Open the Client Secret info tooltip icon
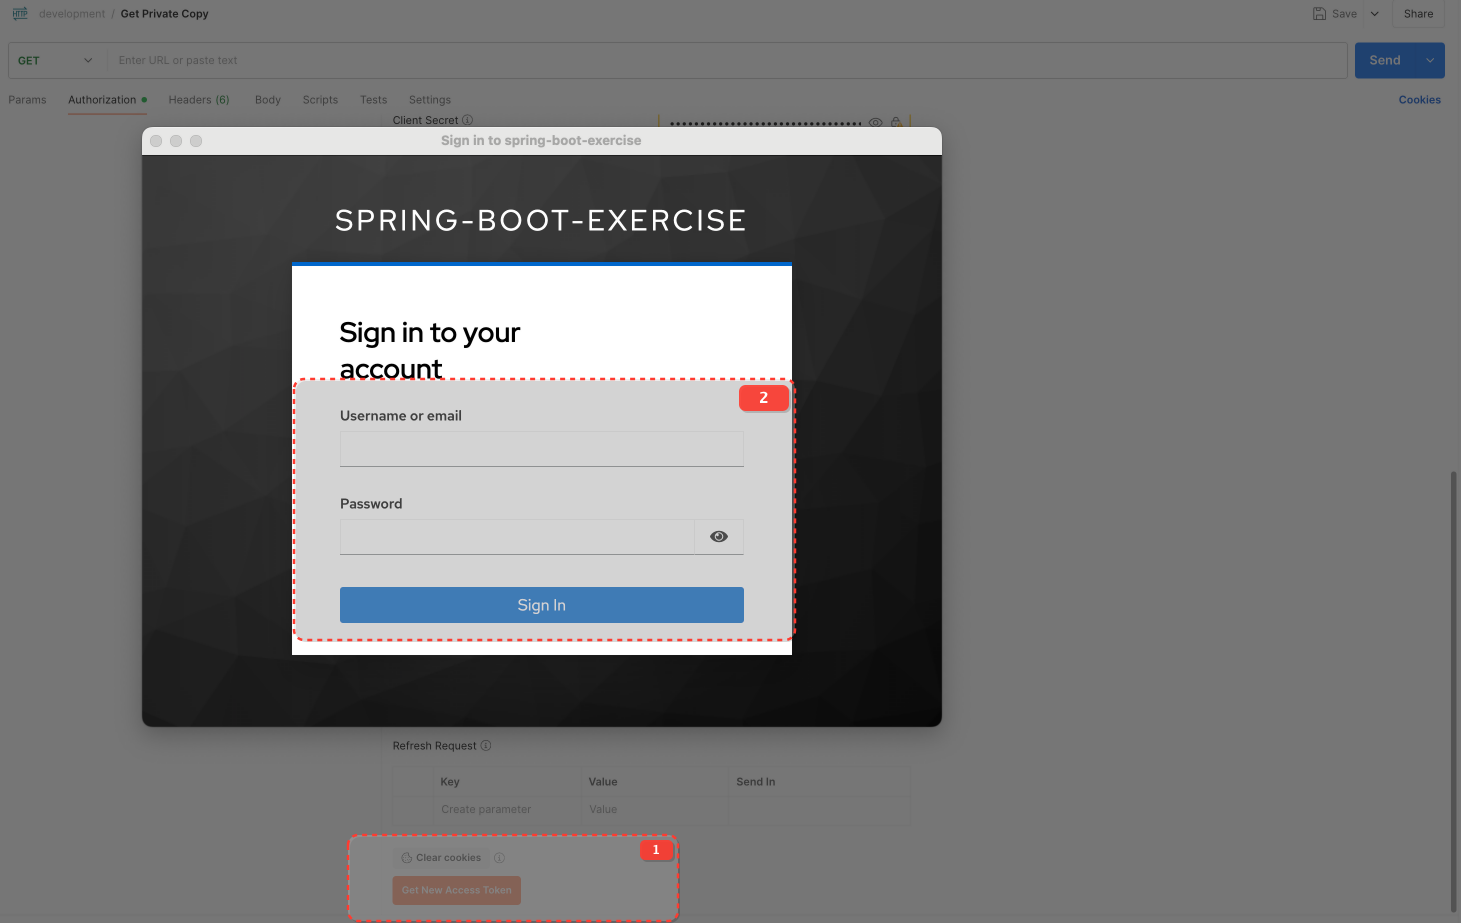 tap(468, 119)
